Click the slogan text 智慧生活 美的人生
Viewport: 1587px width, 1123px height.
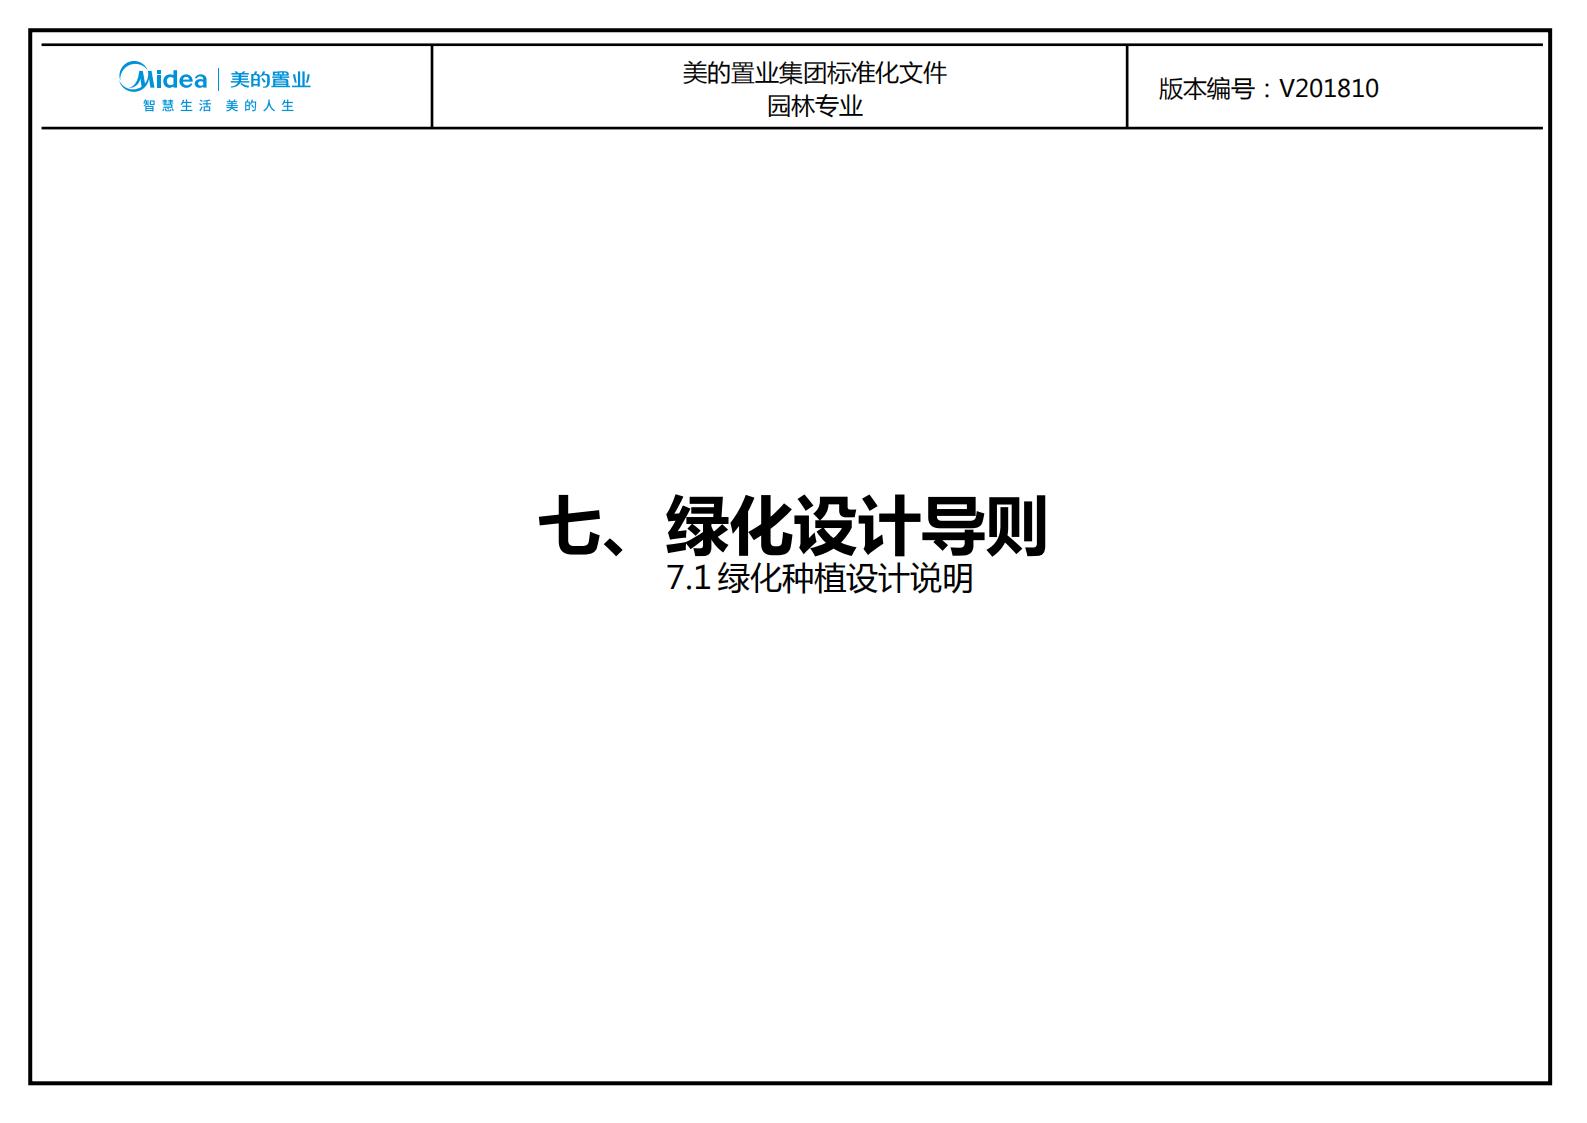click(218, 105)
